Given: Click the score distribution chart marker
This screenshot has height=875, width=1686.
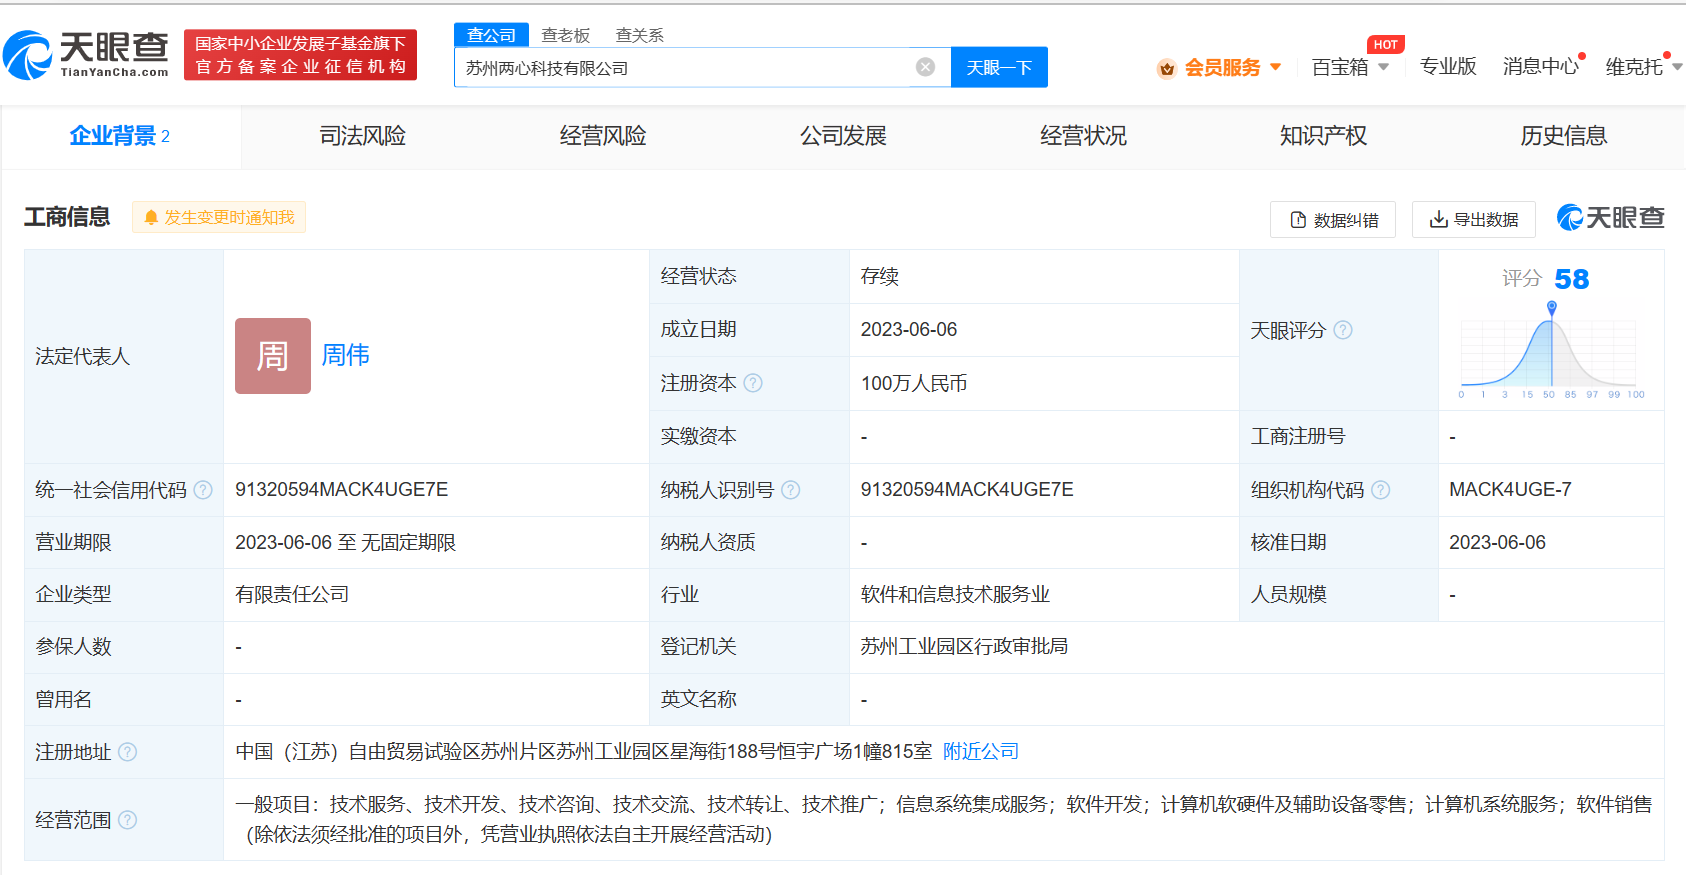Looking at the screenshot, I should click(1552, 308).
